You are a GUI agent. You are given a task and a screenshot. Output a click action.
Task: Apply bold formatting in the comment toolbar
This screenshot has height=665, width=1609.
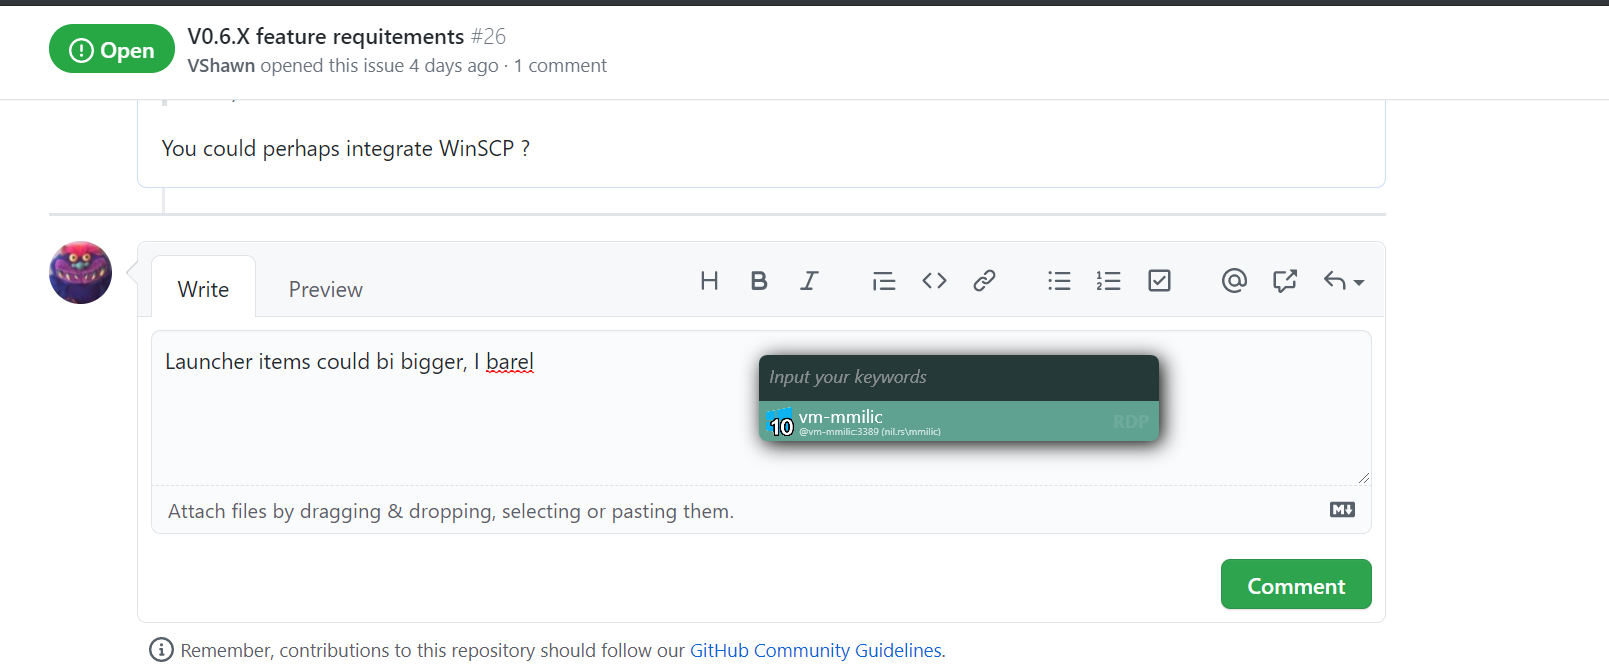coord(759,281)
